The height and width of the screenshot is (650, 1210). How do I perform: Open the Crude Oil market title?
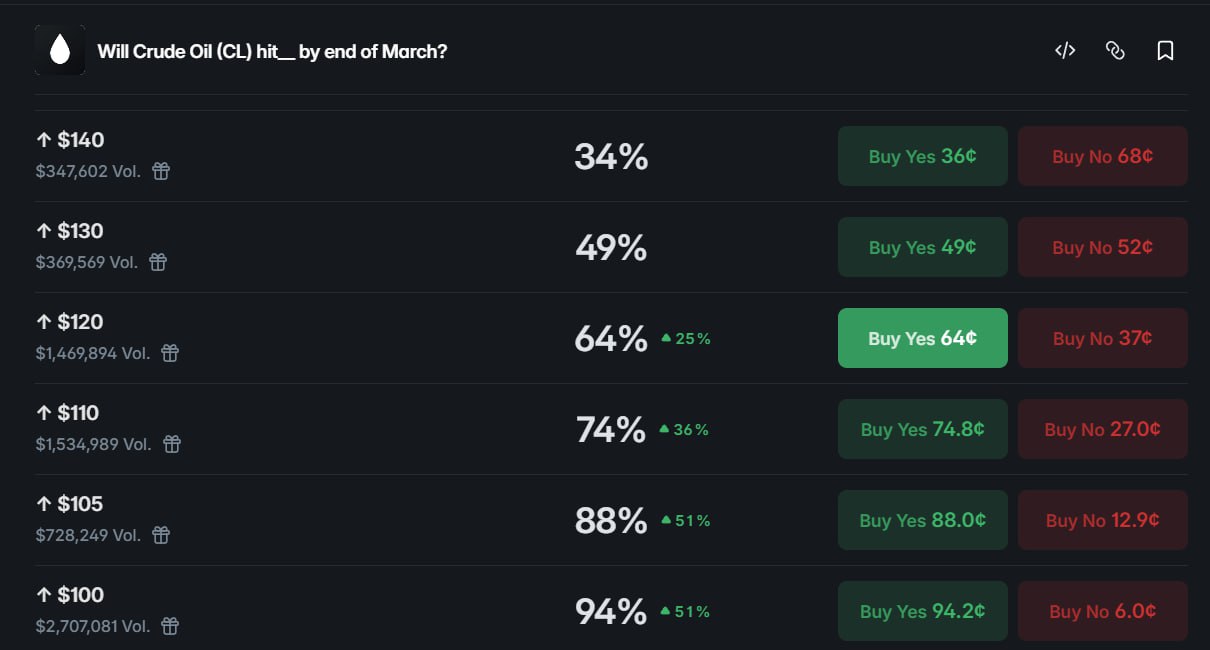[272, 51]
